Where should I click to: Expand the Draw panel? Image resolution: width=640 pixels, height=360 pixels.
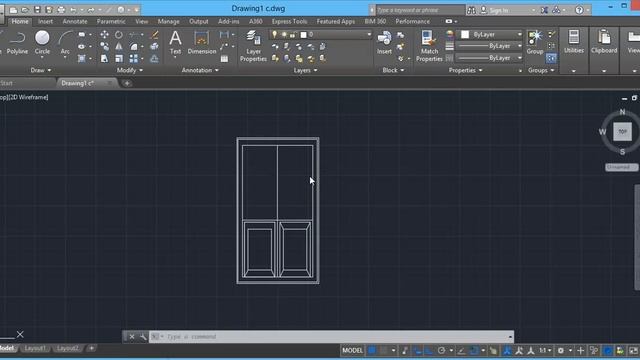41,70
